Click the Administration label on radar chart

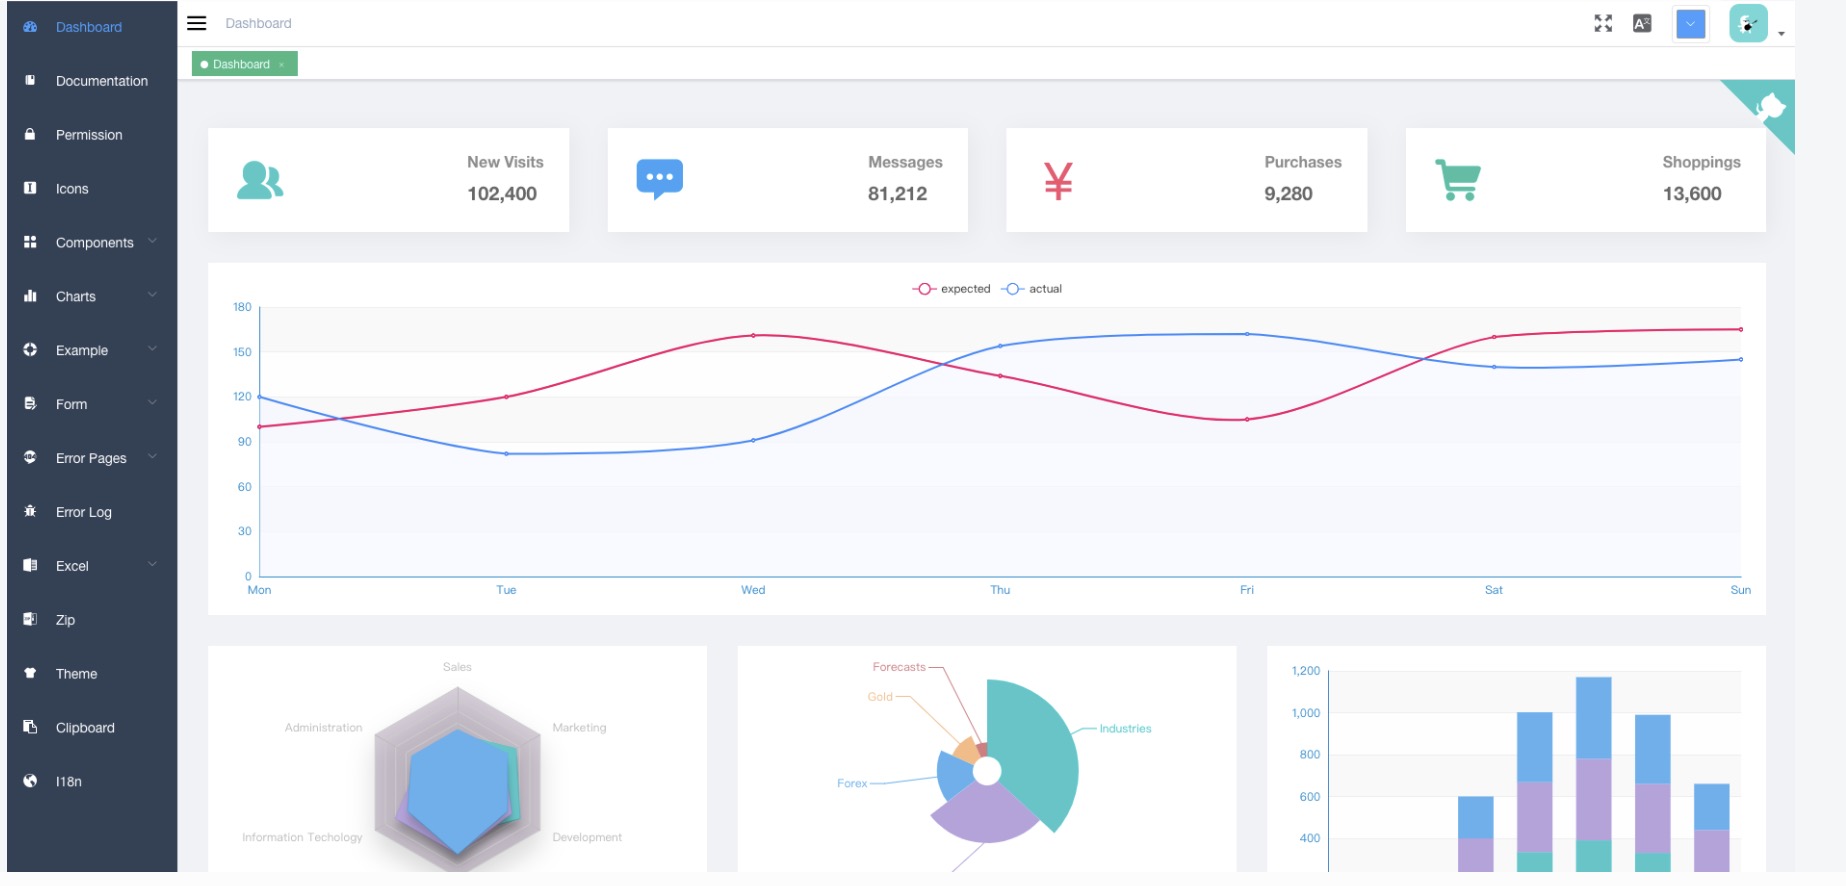click(x=323, y=728)
